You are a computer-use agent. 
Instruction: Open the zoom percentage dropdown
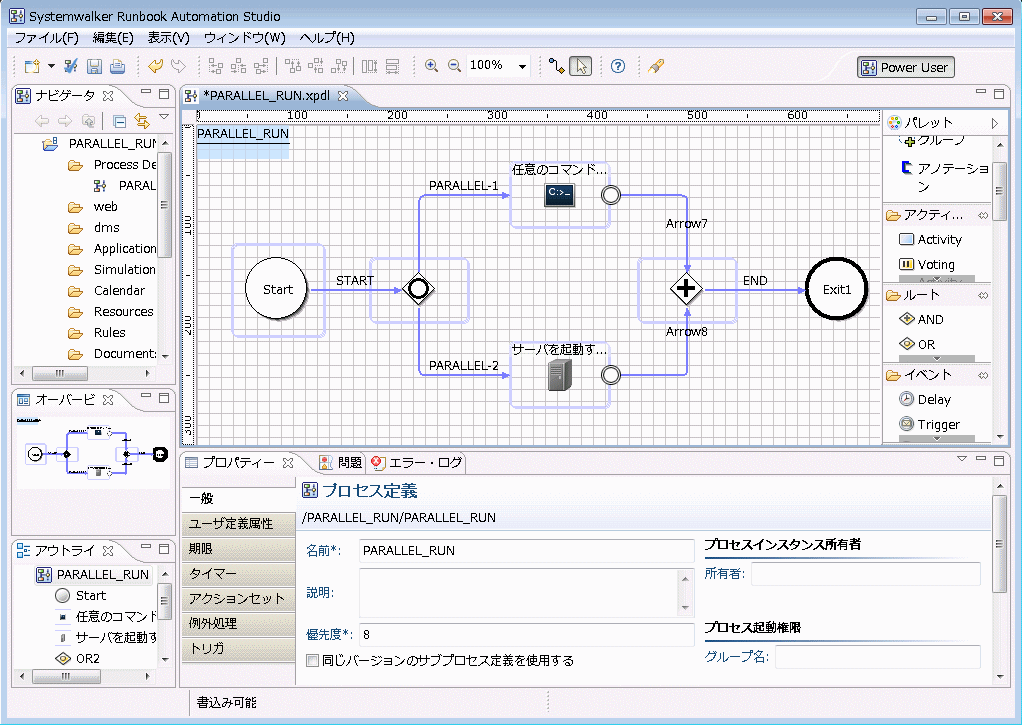tap(522, 67)
